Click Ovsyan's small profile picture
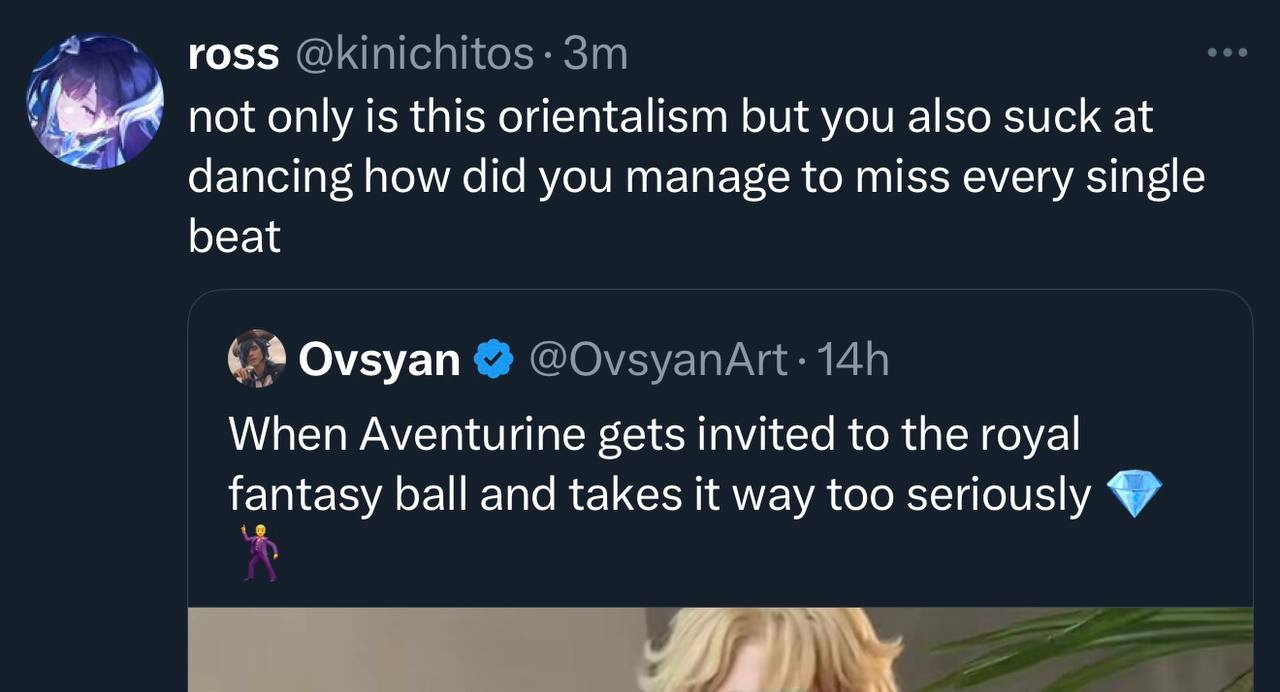1280x692 pixels. tap(257, 358)
